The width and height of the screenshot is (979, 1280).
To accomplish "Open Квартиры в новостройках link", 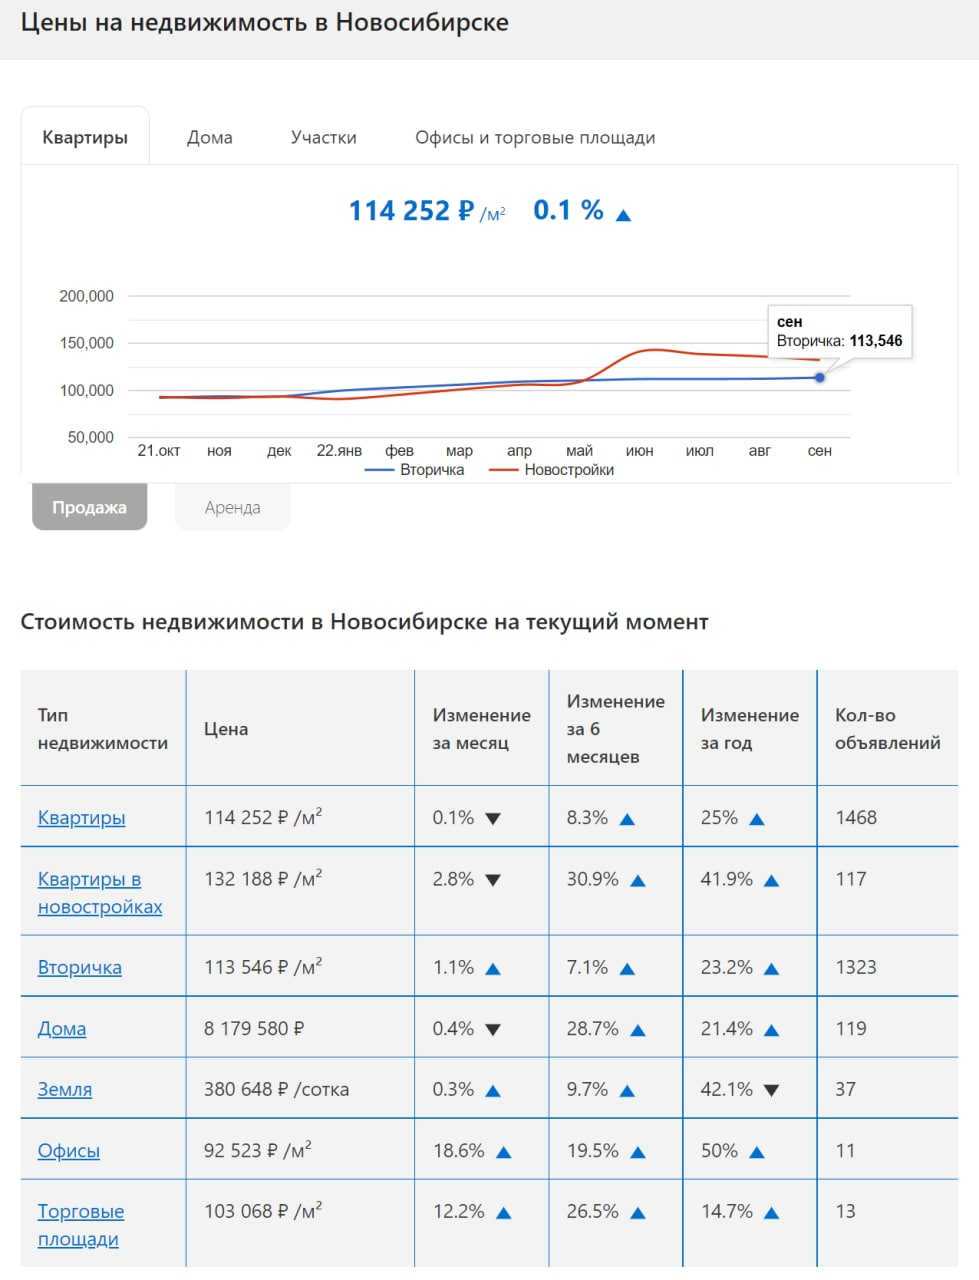I will tap(99, 893).
